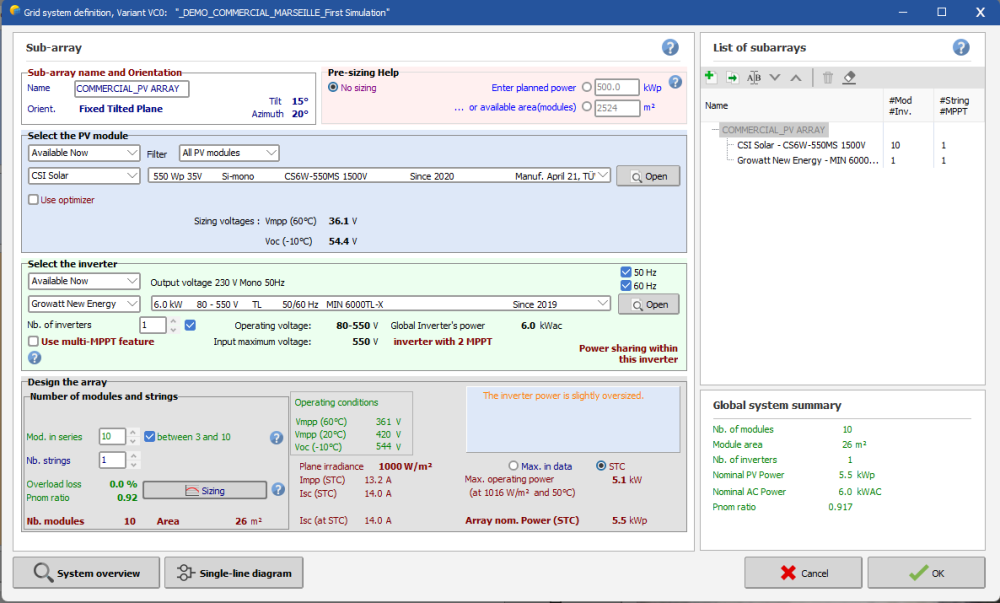Viewport: 1000px width, 603px height.
Task: Open the CSI Solar manufacturer dropdown
Action: coord(84,176)
